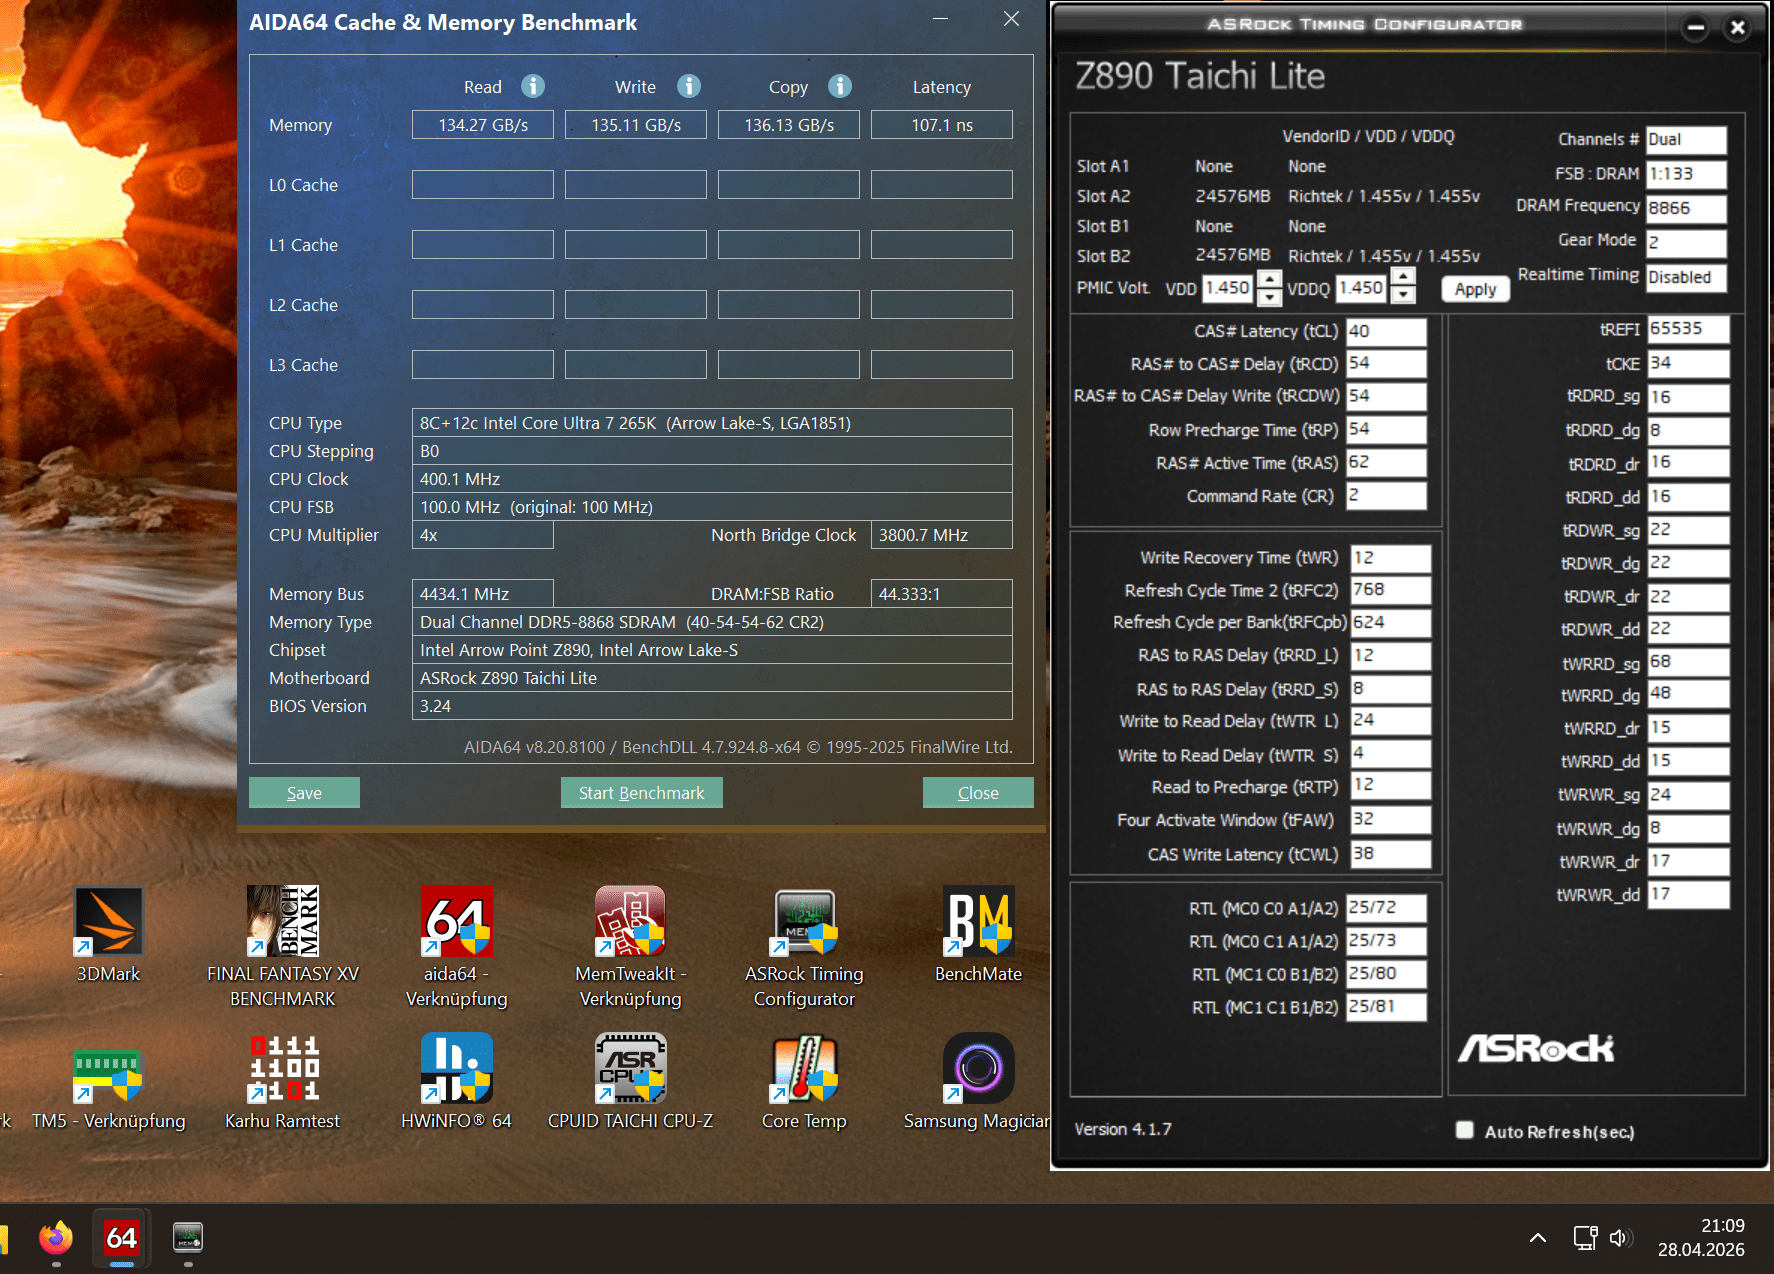Enable Auto Refresh(sec) checkbox

click(1465, 1130)
